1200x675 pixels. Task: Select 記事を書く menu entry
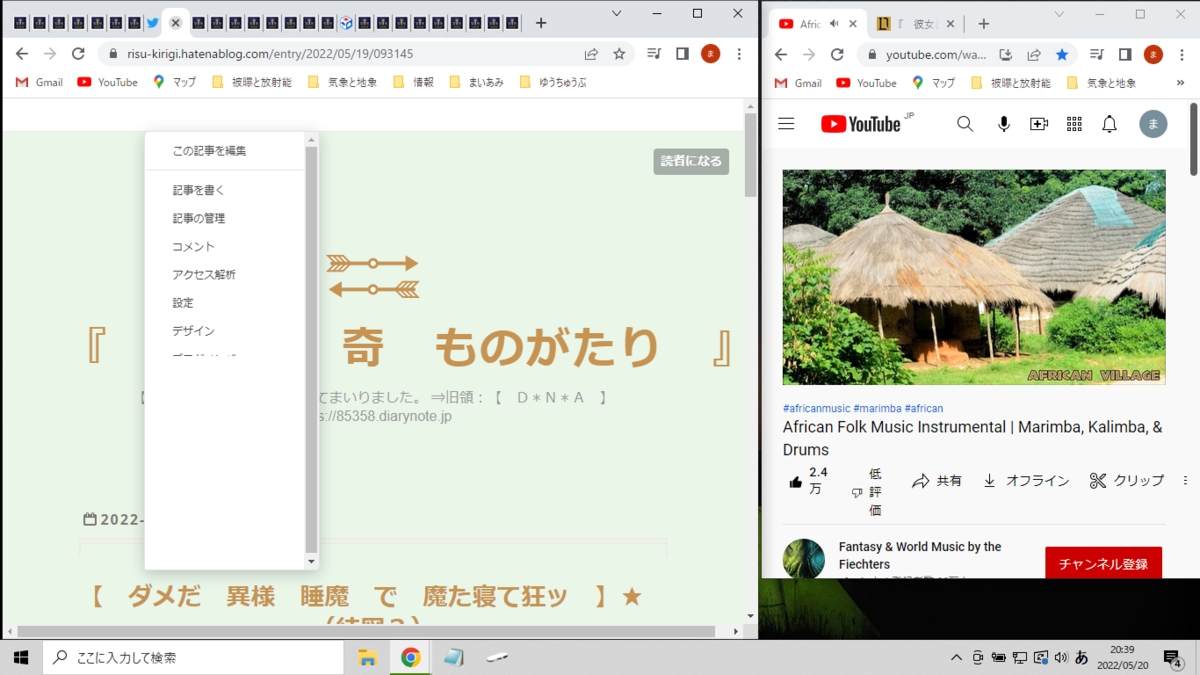click(x=199, y=190)
